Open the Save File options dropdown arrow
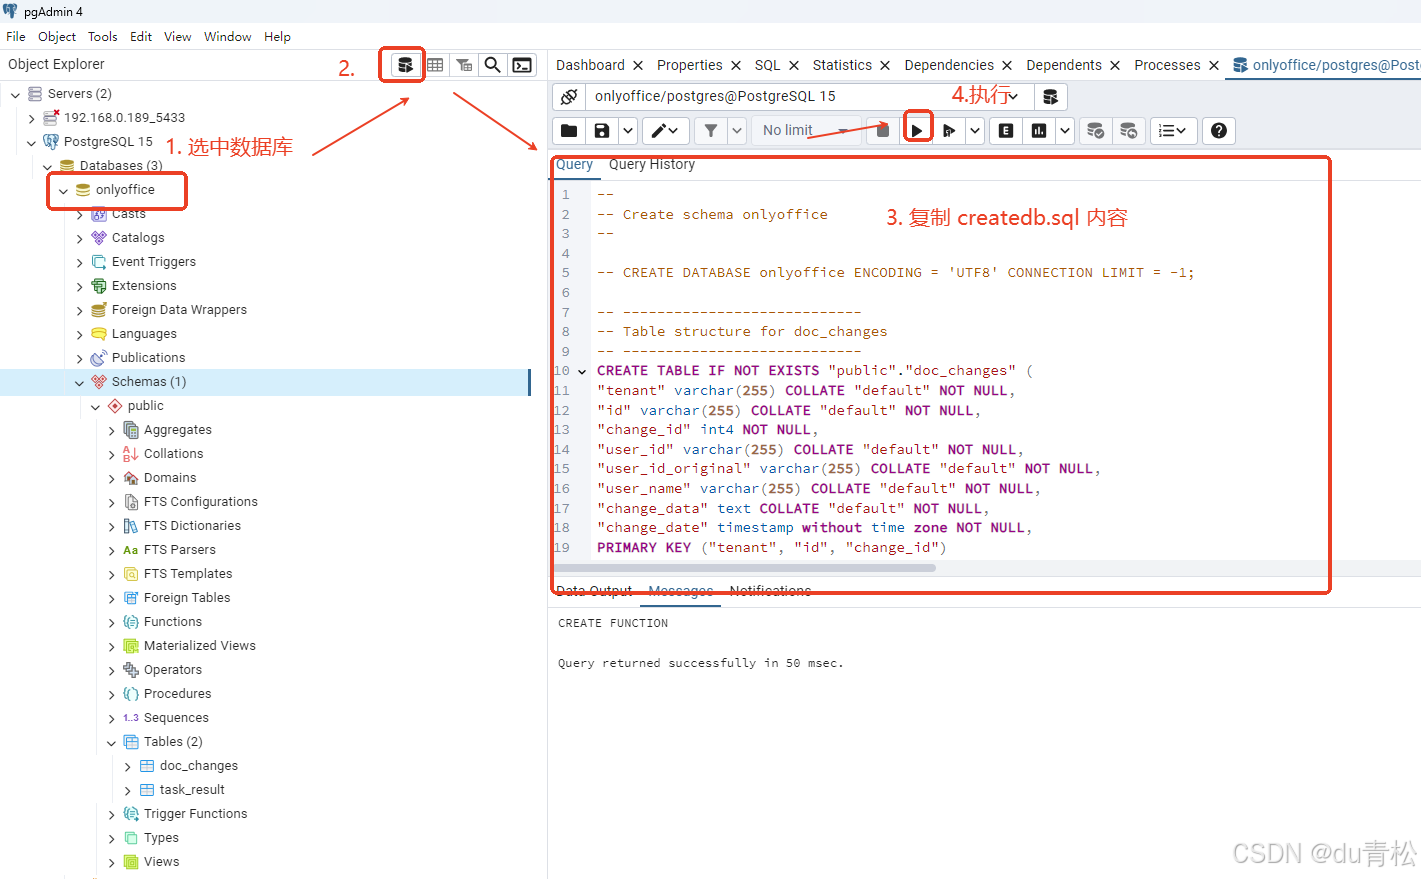This screenshot has height=879, width=1421. pos(627,131)
